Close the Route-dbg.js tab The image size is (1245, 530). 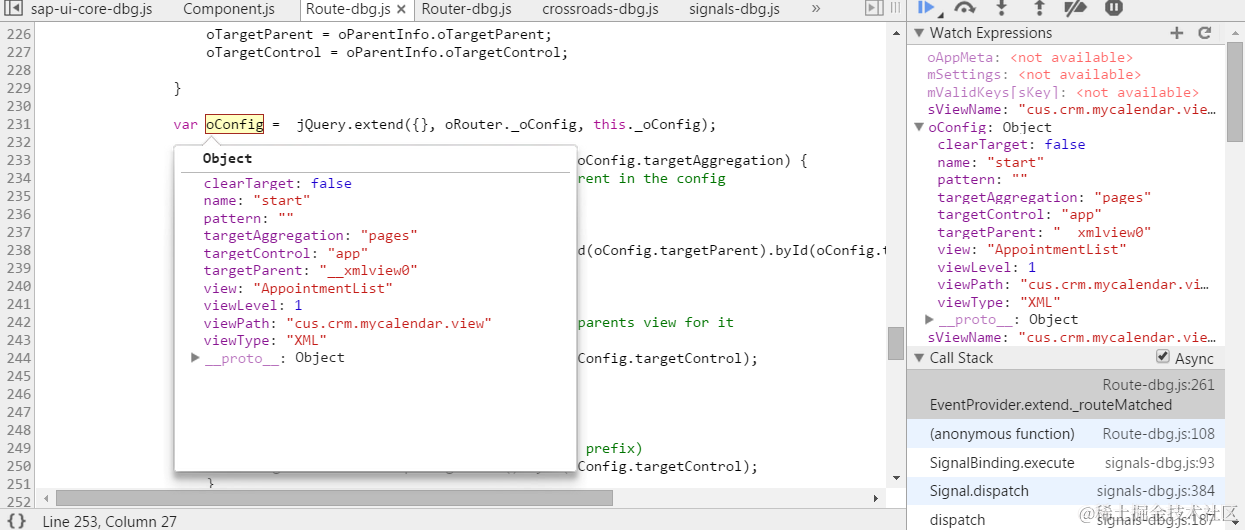click(401, 9)
